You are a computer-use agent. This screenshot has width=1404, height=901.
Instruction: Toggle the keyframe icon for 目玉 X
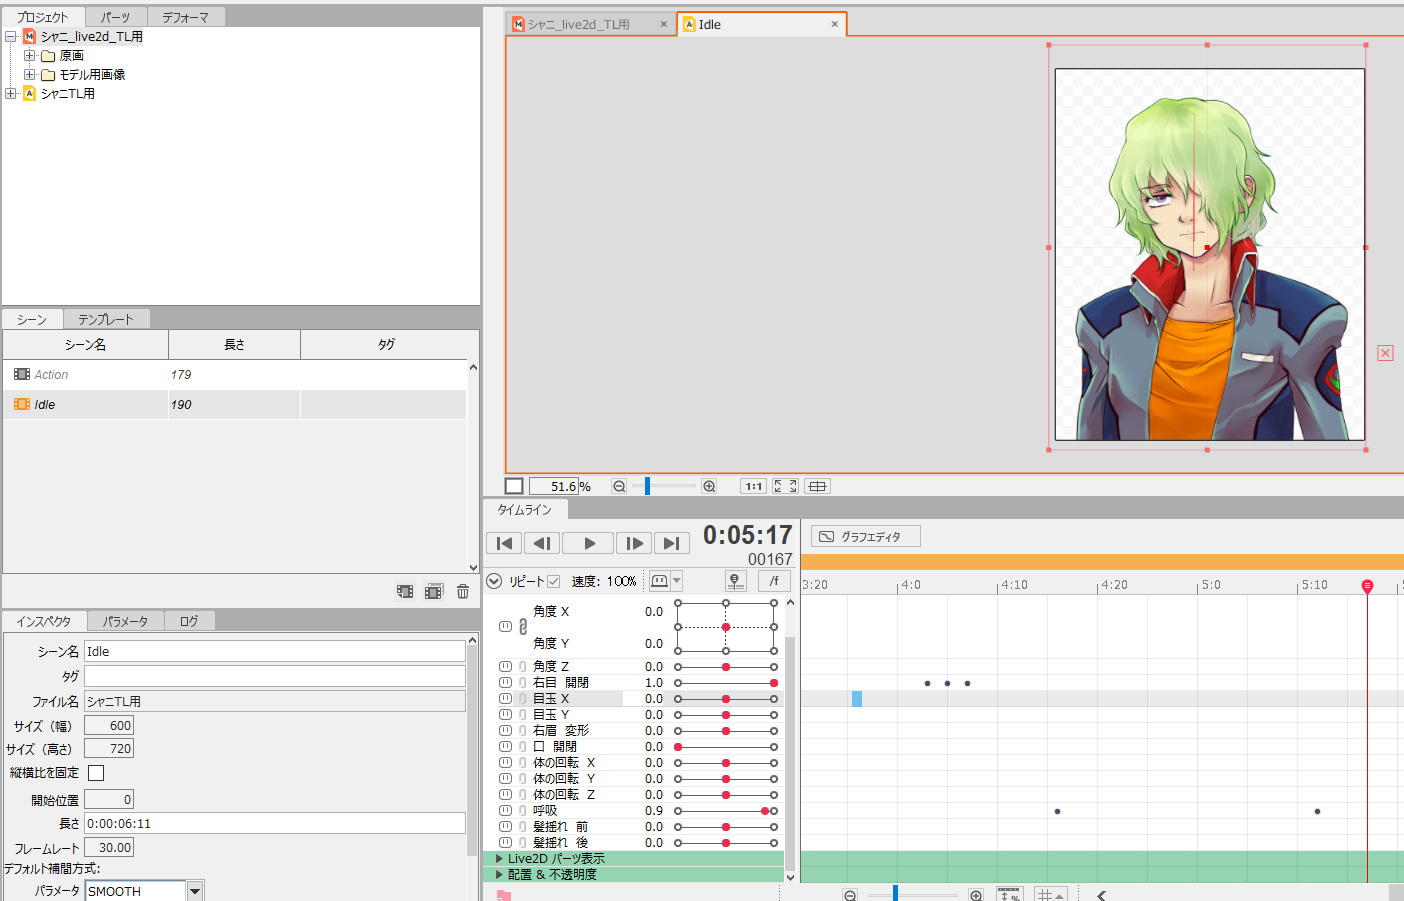pyautogui.click(x=505, y=698)
